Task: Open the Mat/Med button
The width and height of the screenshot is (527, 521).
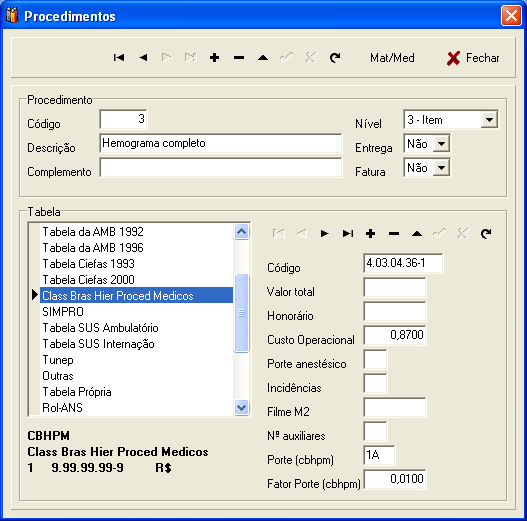Action: pyautogui.click(x=392, y=58)
